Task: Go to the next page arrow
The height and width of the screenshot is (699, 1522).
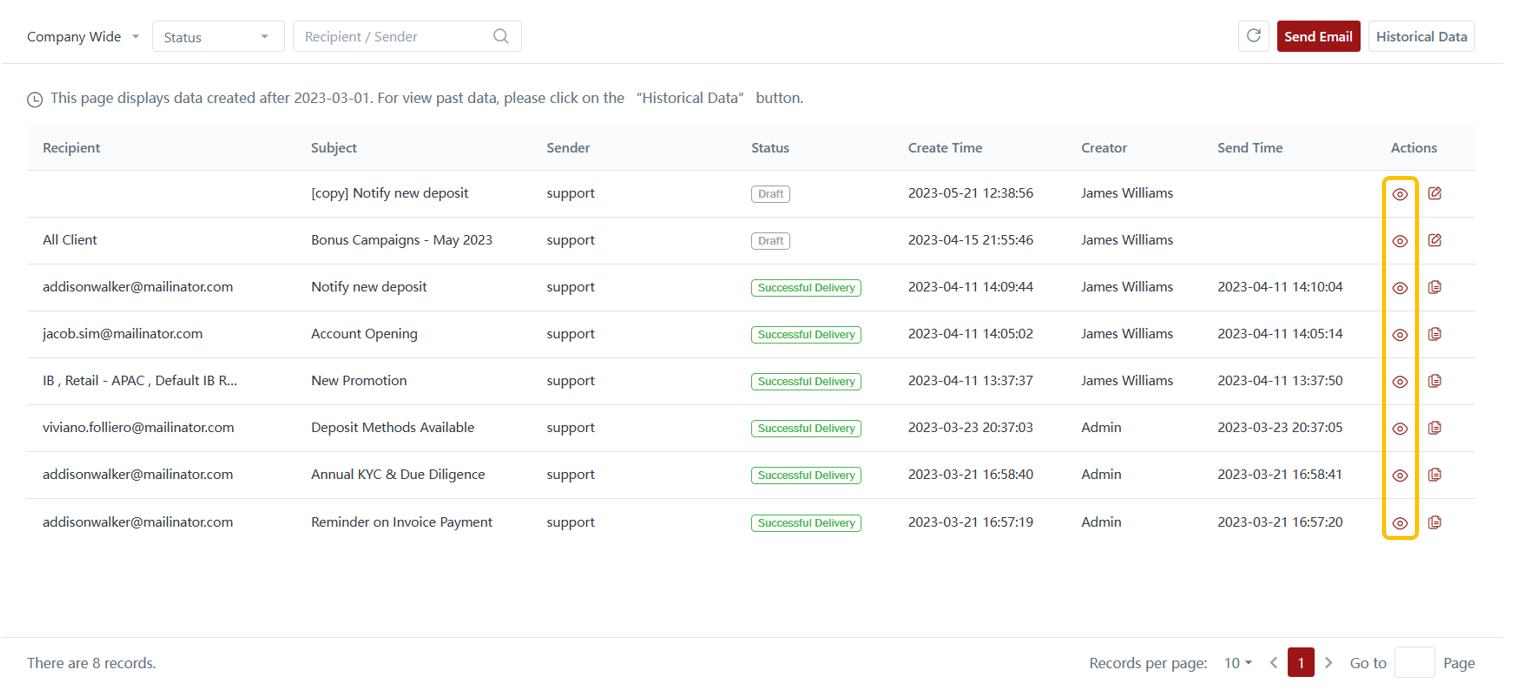Action: [1328, 663]
